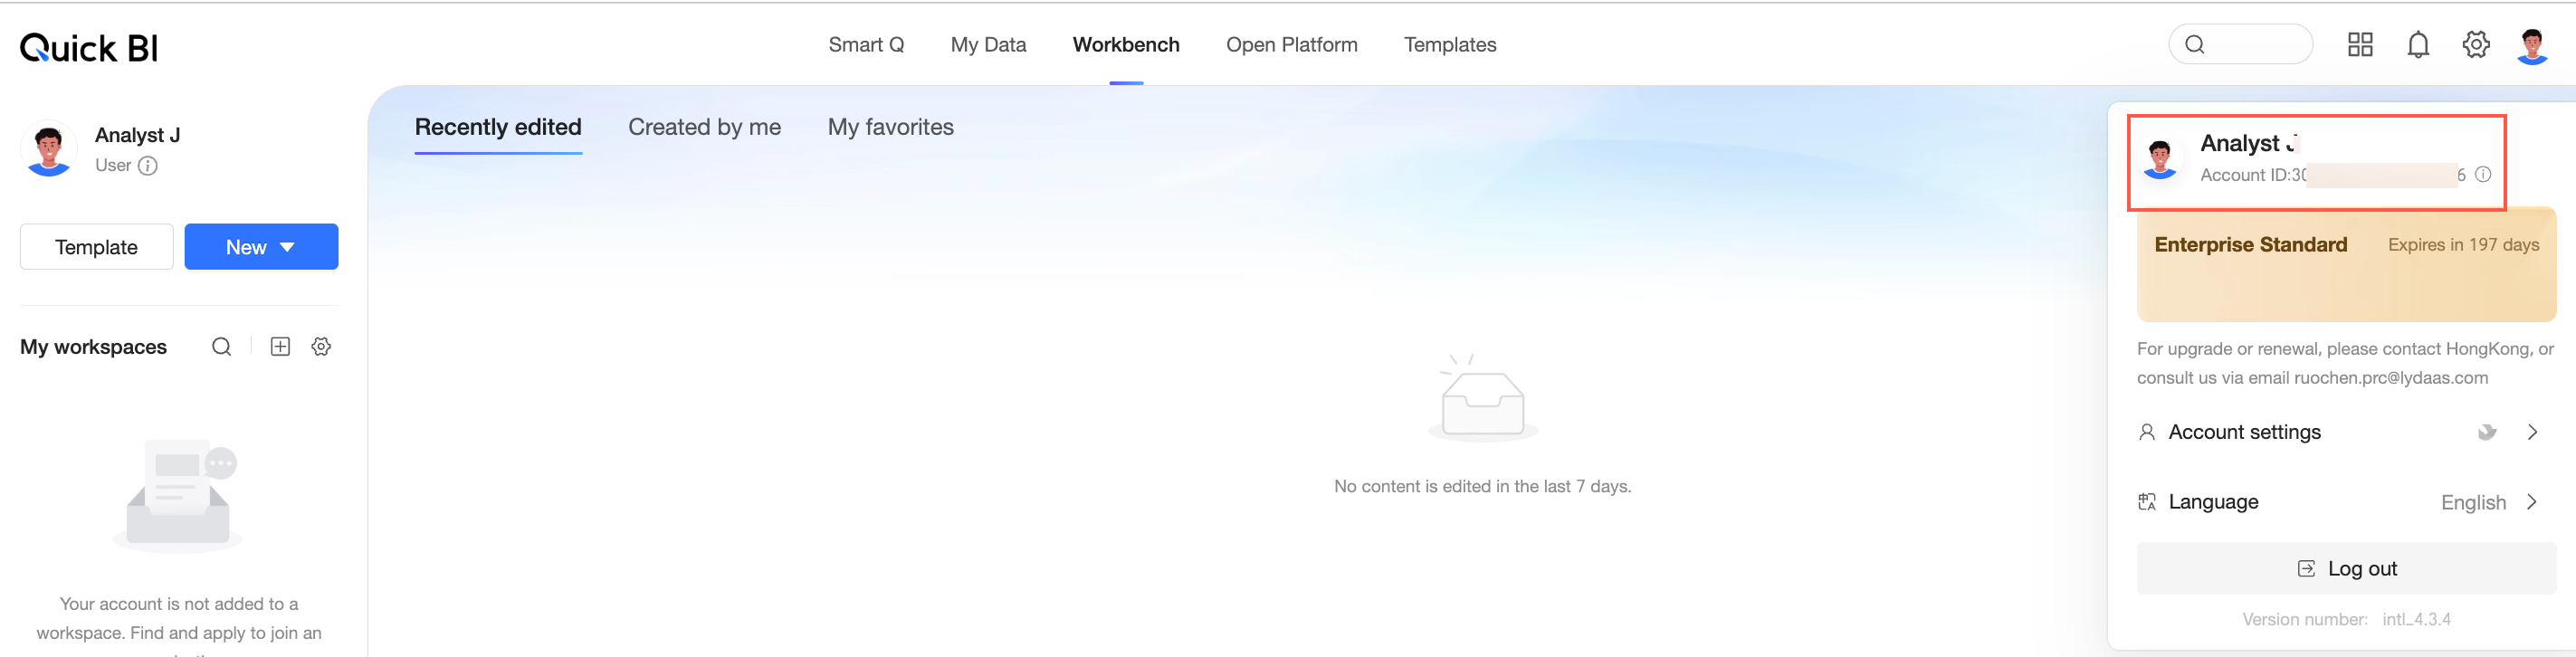
Task: Go to My Data section
Action: (988, 45)
